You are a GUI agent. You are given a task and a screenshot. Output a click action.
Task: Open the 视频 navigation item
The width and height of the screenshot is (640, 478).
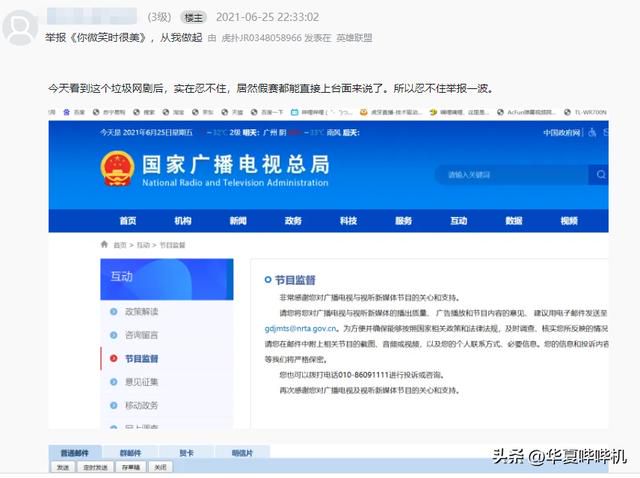(569, 221)
